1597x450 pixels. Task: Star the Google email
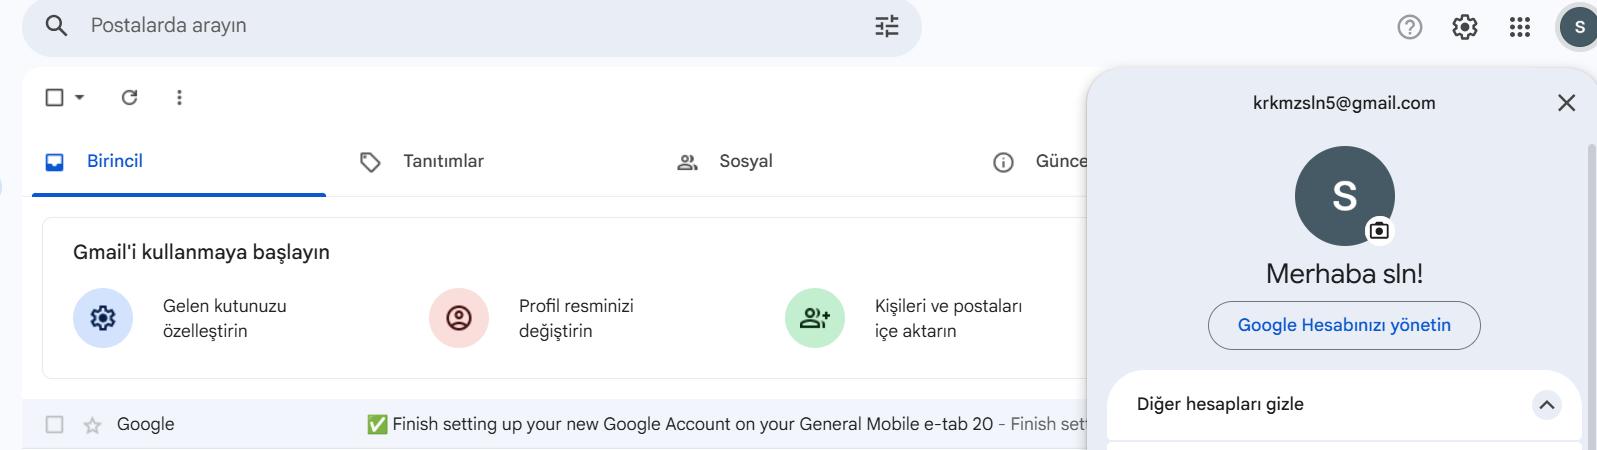click(x=92, y=425)
